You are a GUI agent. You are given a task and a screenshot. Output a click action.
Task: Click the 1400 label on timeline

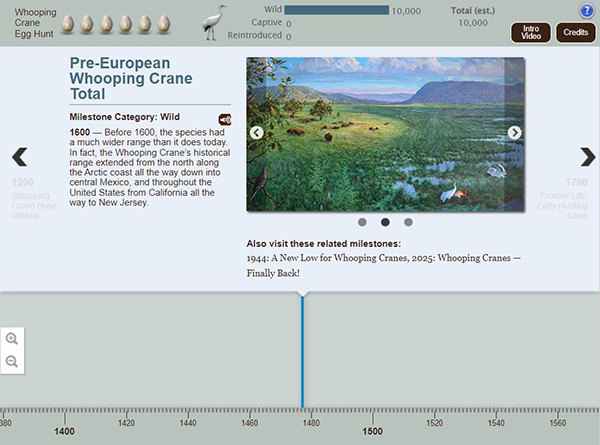[64, 431]
